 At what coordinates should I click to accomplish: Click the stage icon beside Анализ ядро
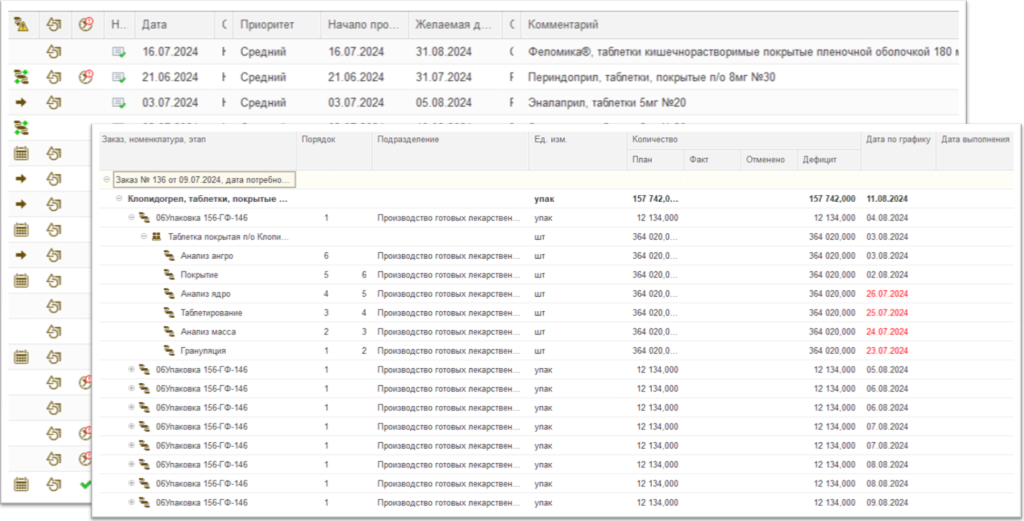[169, 294]
